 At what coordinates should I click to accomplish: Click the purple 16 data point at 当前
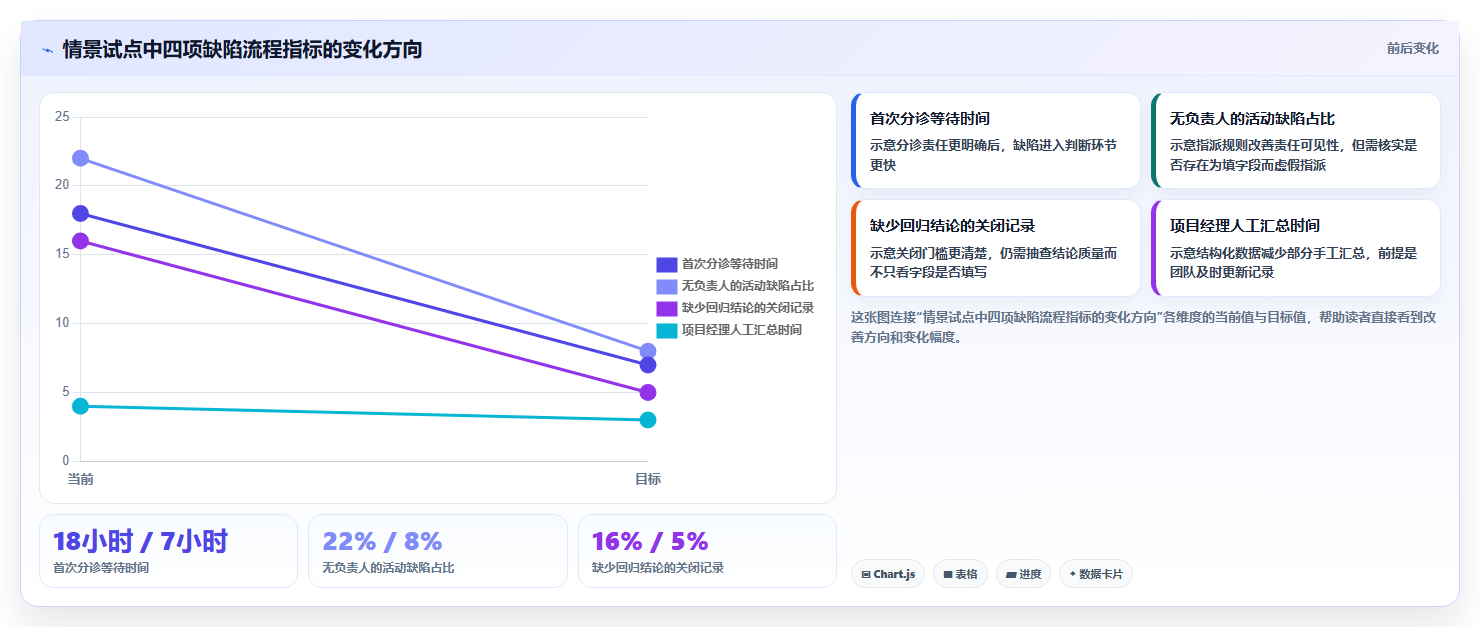[x=80, y=241]
